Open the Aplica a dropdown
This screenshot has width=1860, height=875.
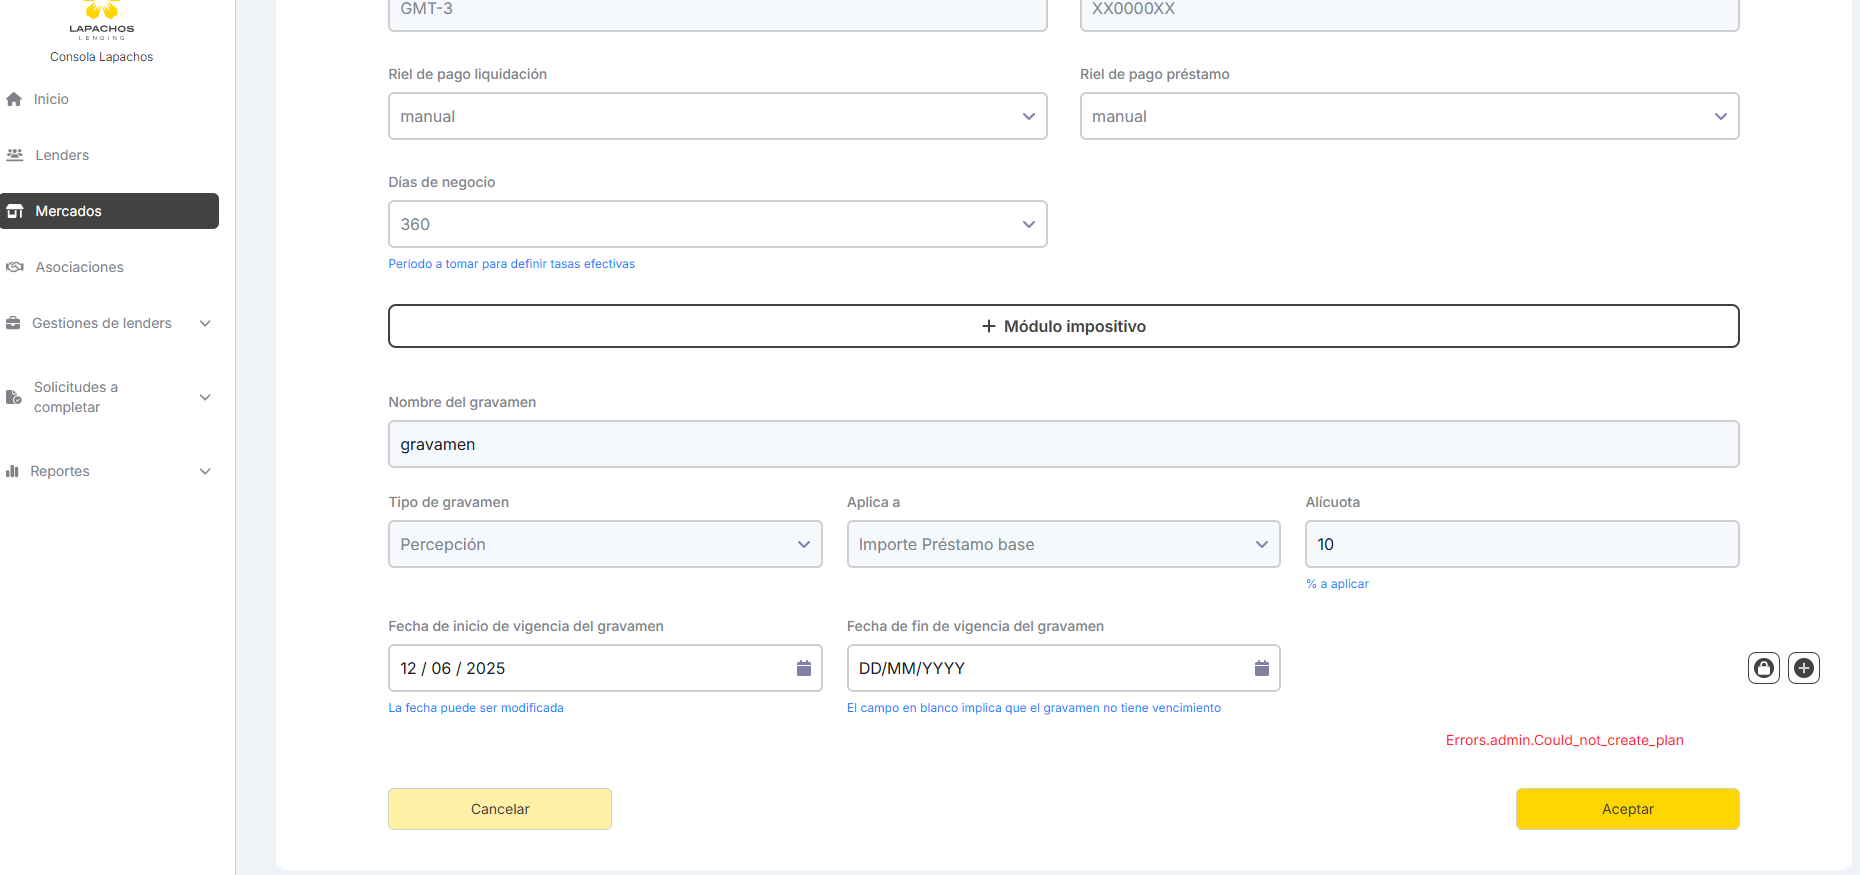(1062, 544)
